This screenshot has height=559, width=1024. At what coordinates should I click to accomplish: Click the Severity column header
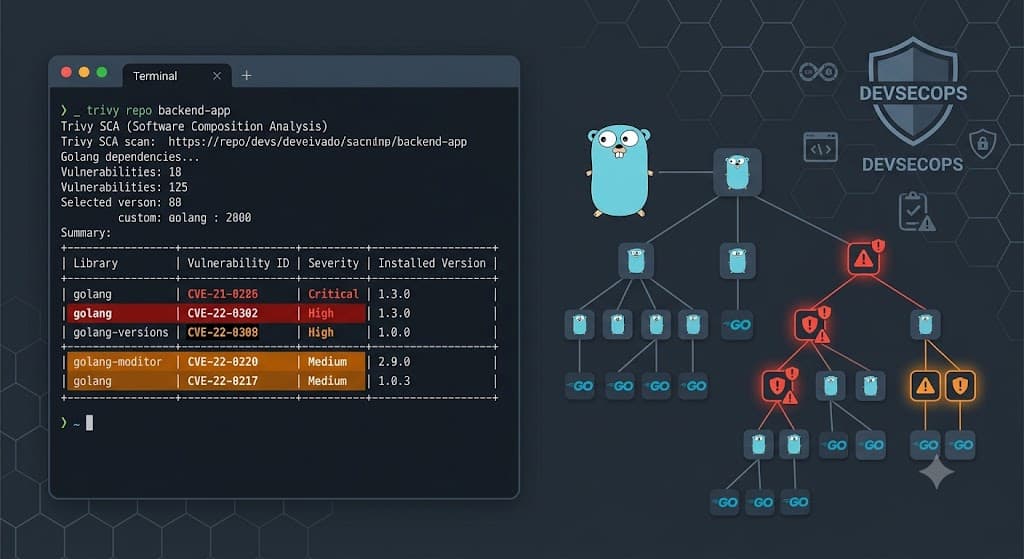tap(333, 263)
